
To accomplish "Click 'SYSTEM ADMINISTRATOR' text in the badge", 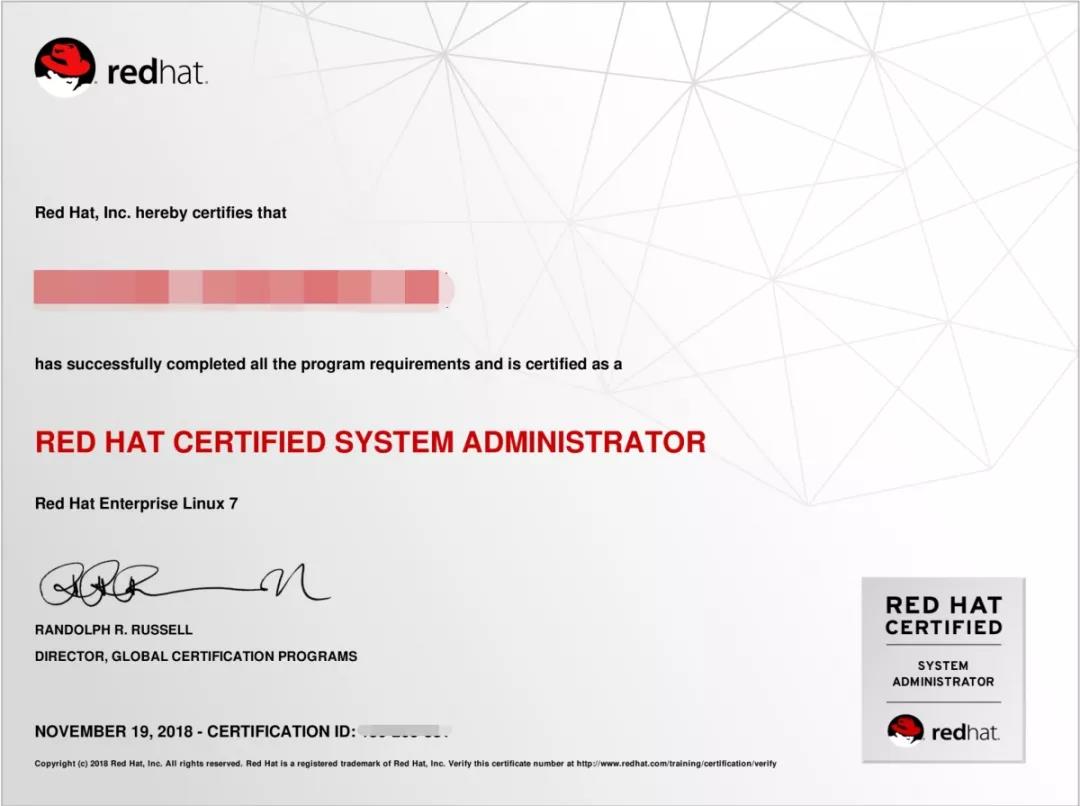I will (x=943, y=674).
